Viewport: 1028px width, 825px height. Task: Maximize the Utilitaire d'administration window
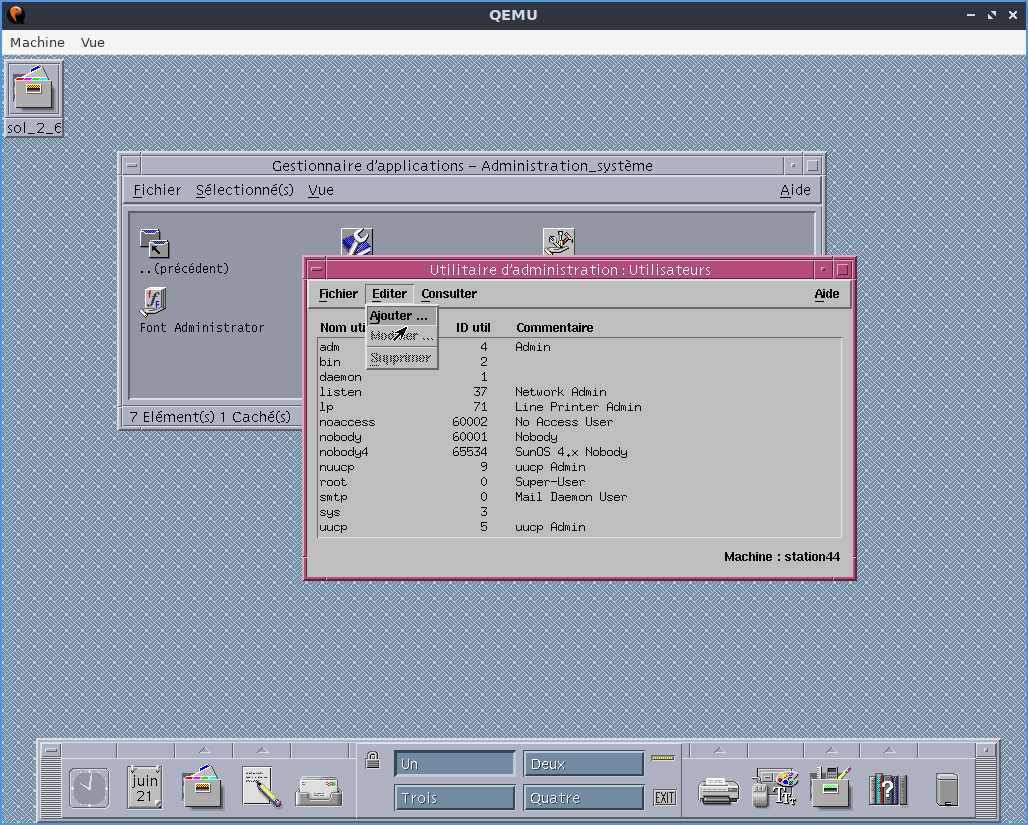pyautogui.click(x=842, y=269)
